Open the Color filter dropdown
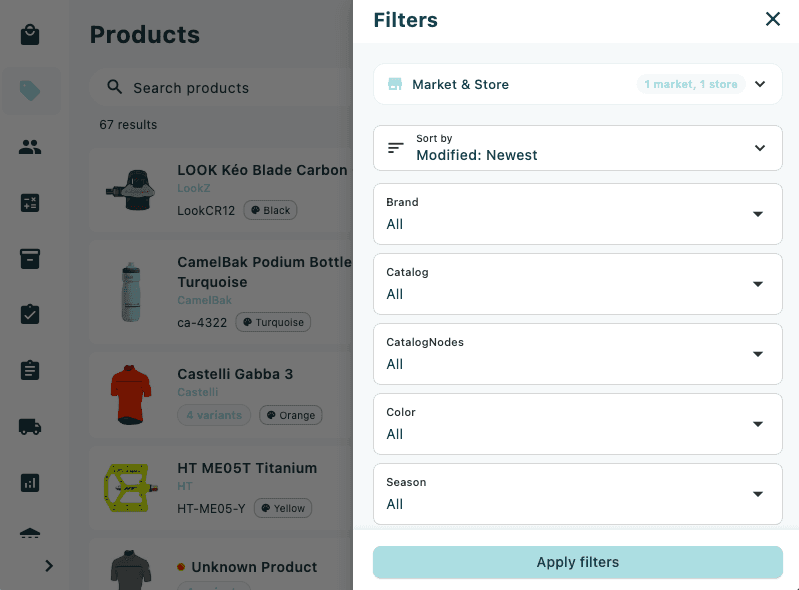This screenshot has width=799, height=590. point(578,424)
